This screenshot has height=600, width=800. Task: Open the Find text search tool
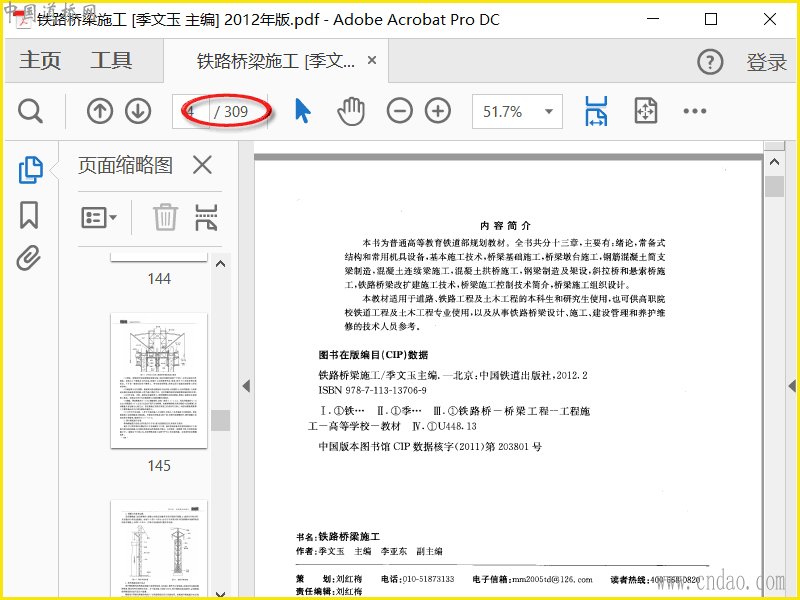(30, 111)
